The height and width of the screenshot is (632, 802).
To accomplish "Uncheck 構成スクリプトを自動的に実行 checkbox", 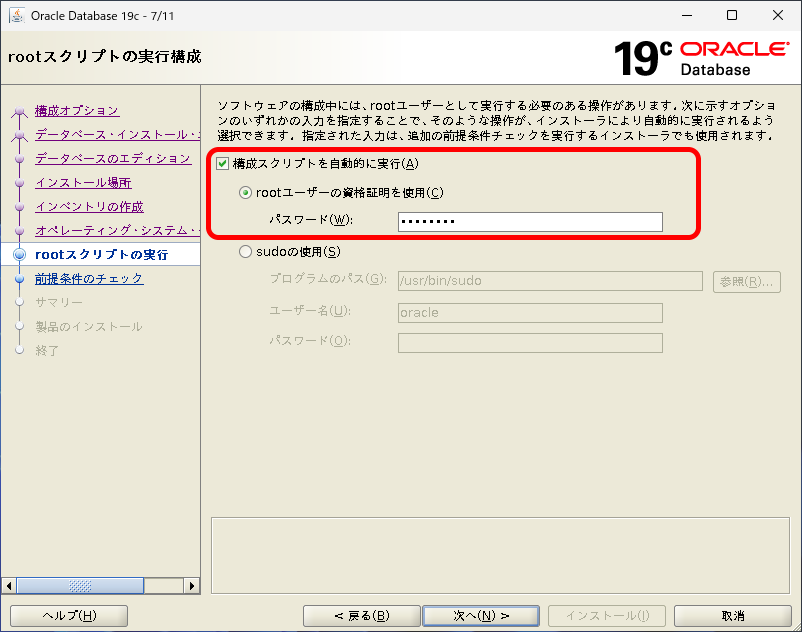I will click(222, 164).
